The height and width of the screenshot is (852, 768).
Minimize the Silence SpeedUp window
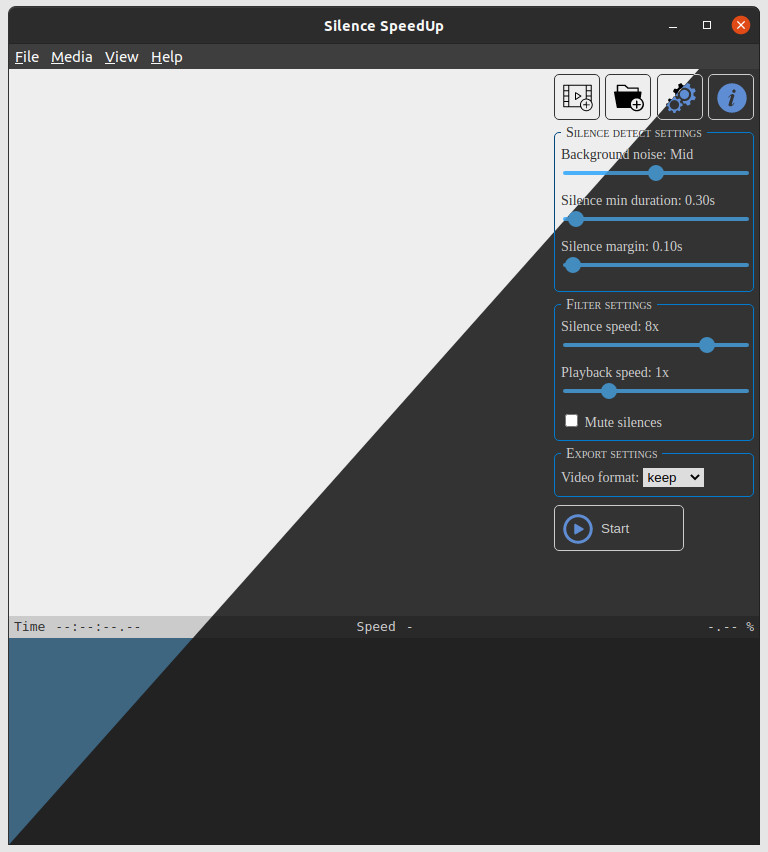tap(673, 26)
